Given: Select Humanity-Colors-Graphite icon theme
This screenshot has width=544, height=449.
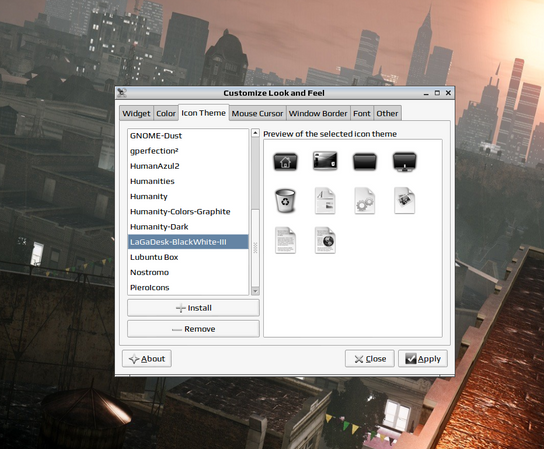Looking at the screenshot, I should [x=188, y=212].
